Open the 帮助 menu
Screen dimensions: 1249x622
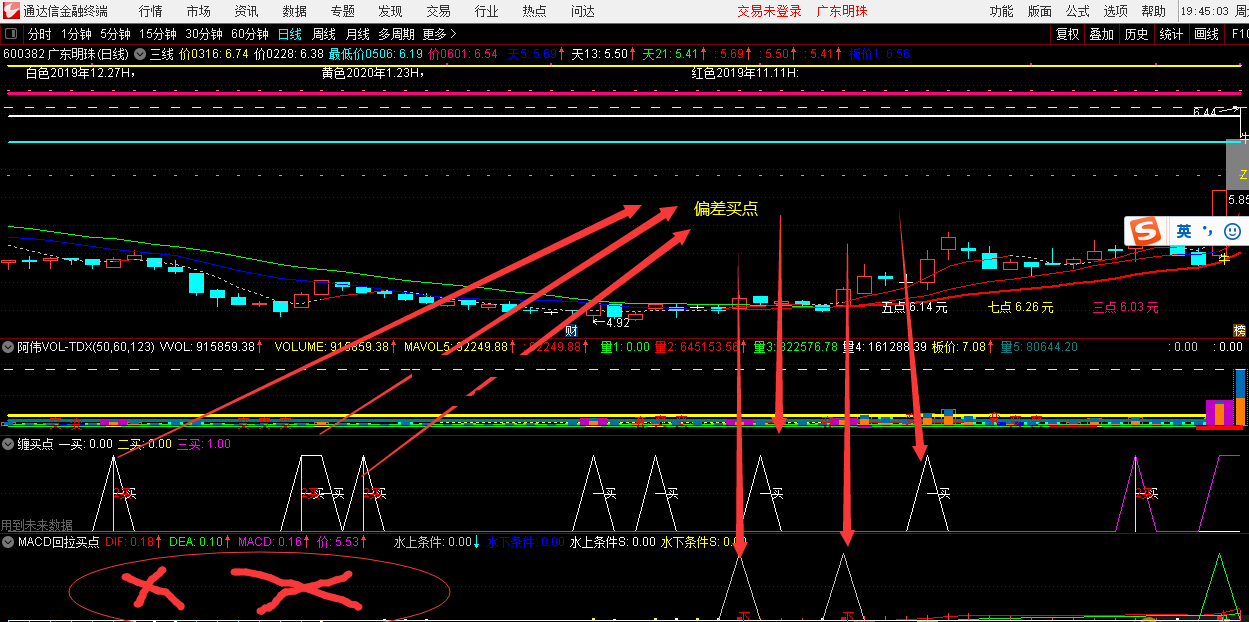1153,11
